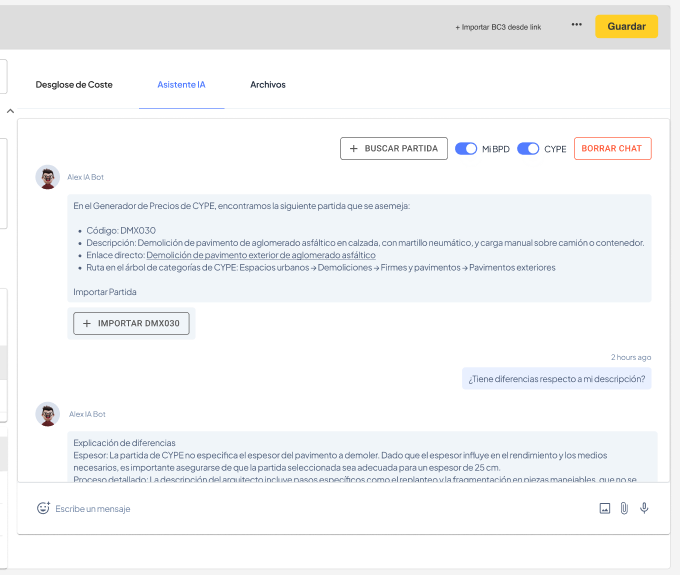Open the Archivos tab
The width and height of the screenshot is (680, 575).
pyautogui.click(x=268, y=85)
